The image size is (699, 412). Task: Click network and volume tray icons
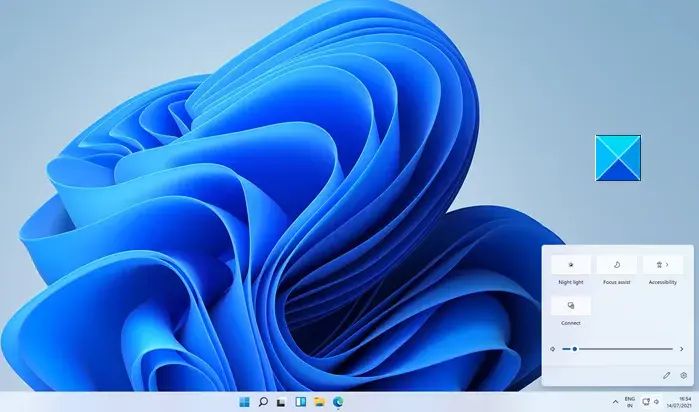[x=652, y=402]
